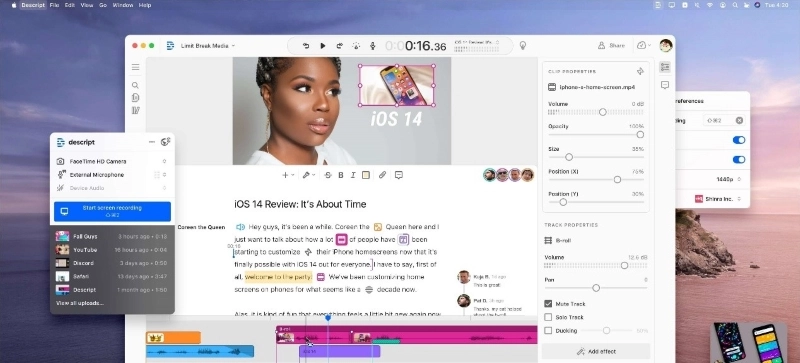Click the microphone record icon
The height and width of the screenshot is (363, 800).
372,46
